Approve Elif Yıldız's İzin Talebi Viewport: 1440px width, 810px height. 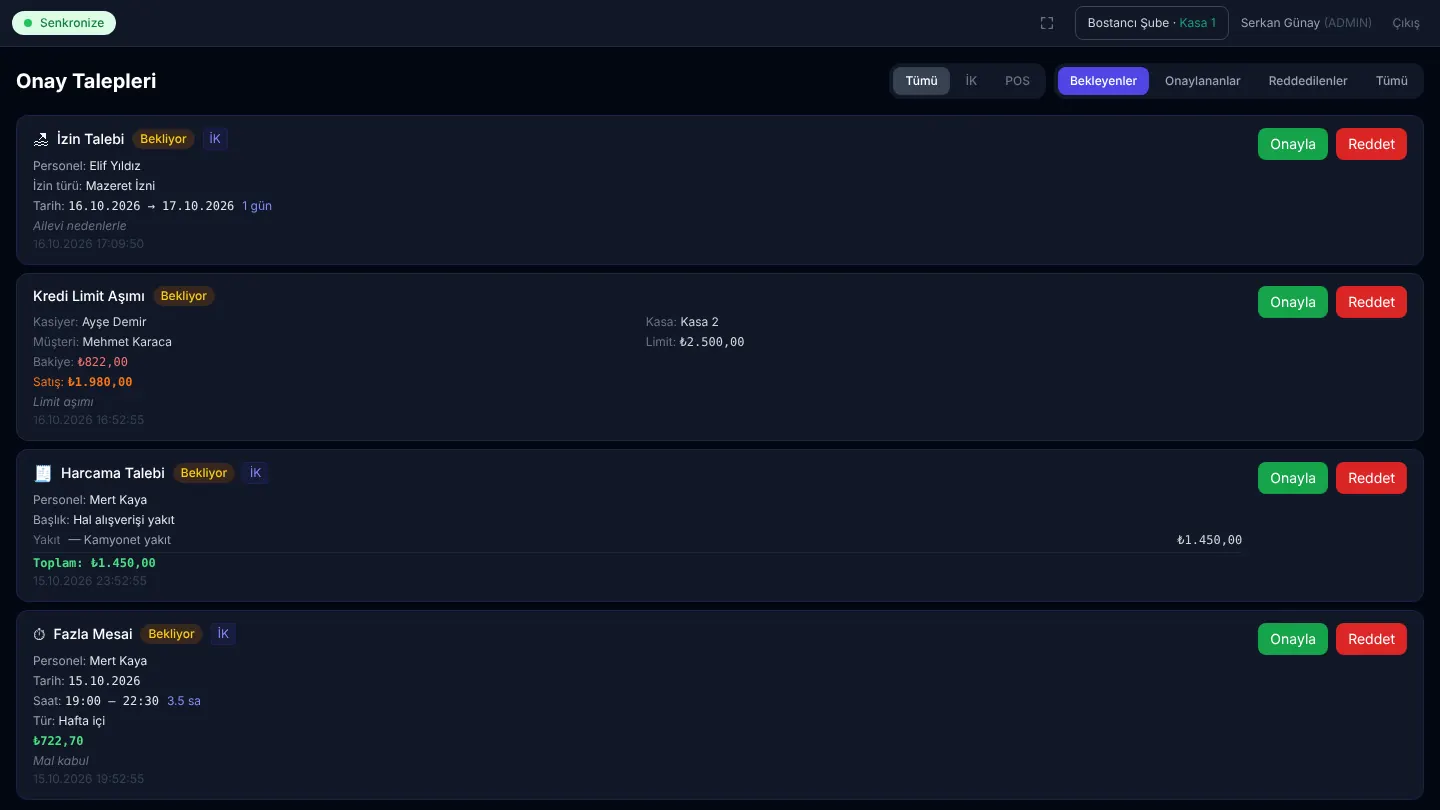pos(1293,144)
